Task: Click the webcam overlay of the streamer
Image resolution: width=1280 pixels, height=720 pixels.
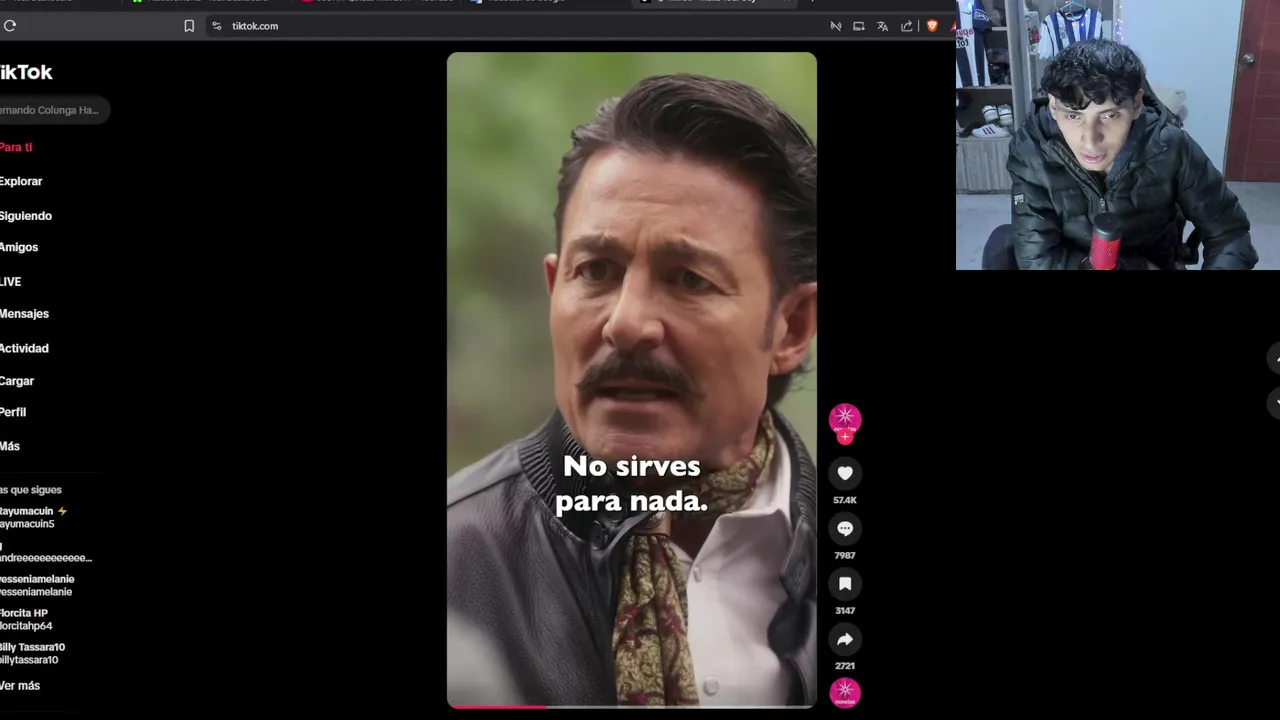Action: tap(1117, 135)
